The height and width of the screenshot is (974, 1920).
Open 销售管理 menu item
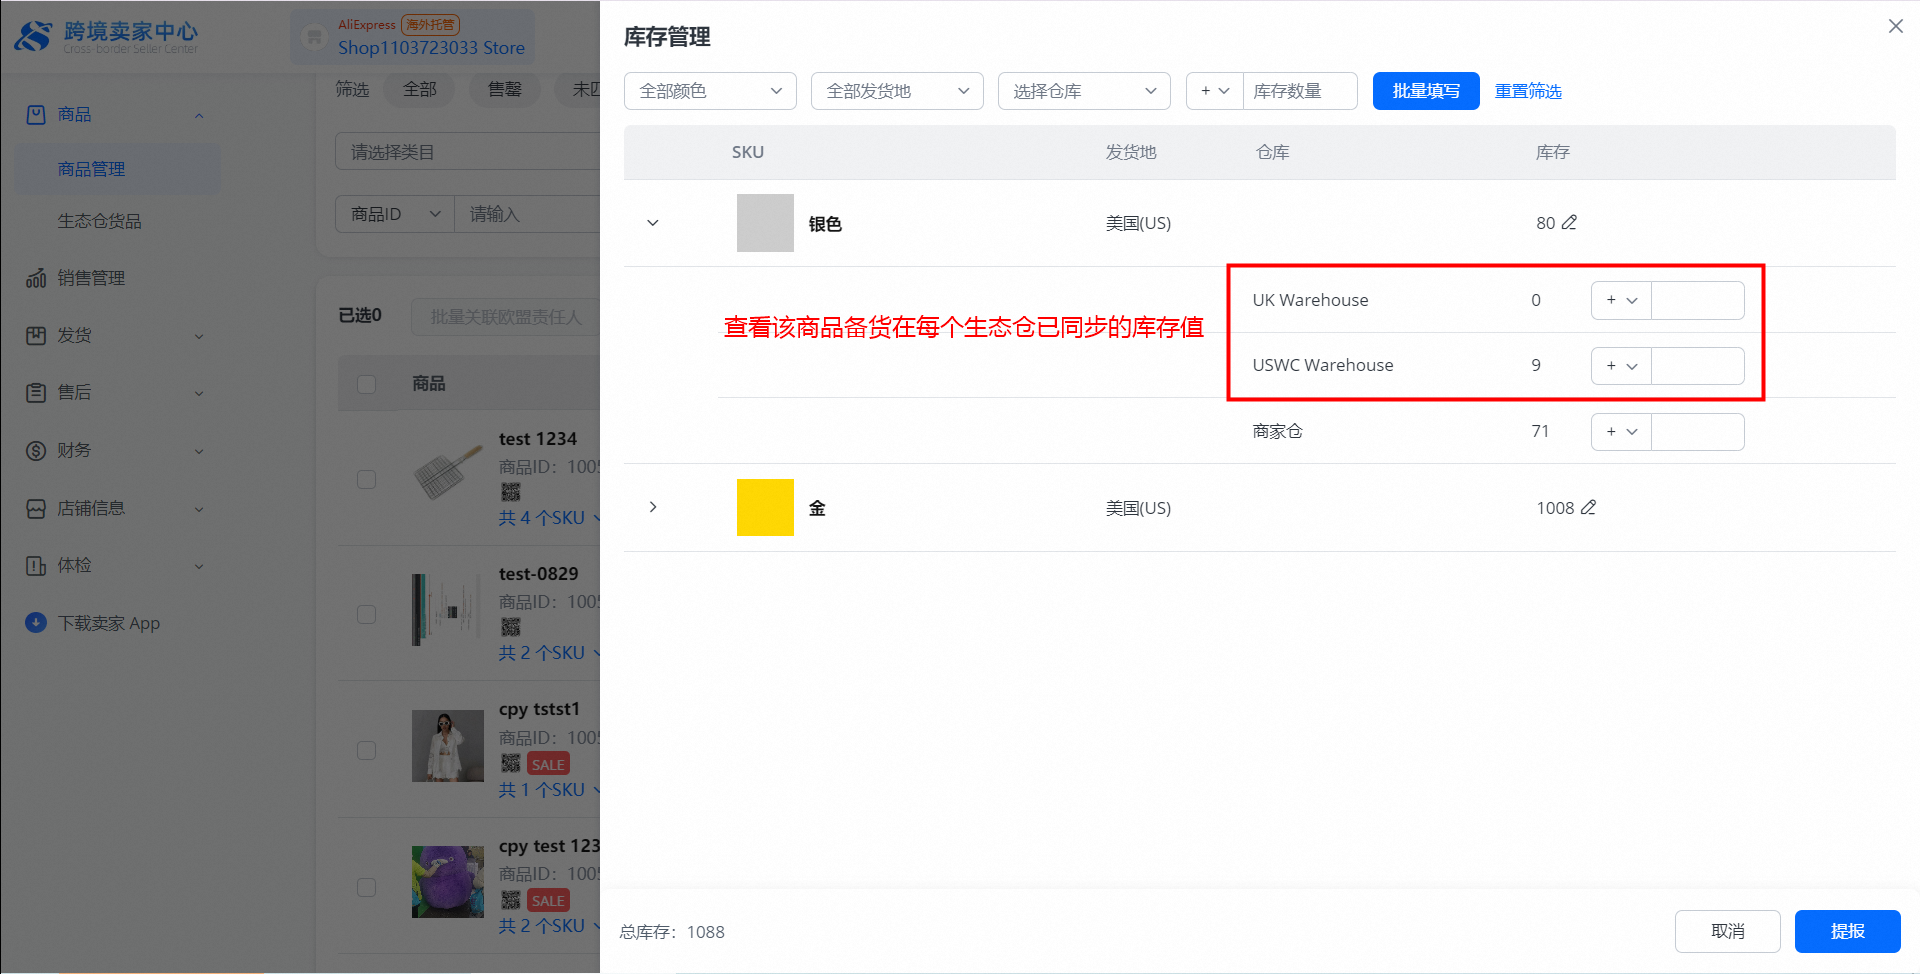(91, 278)
